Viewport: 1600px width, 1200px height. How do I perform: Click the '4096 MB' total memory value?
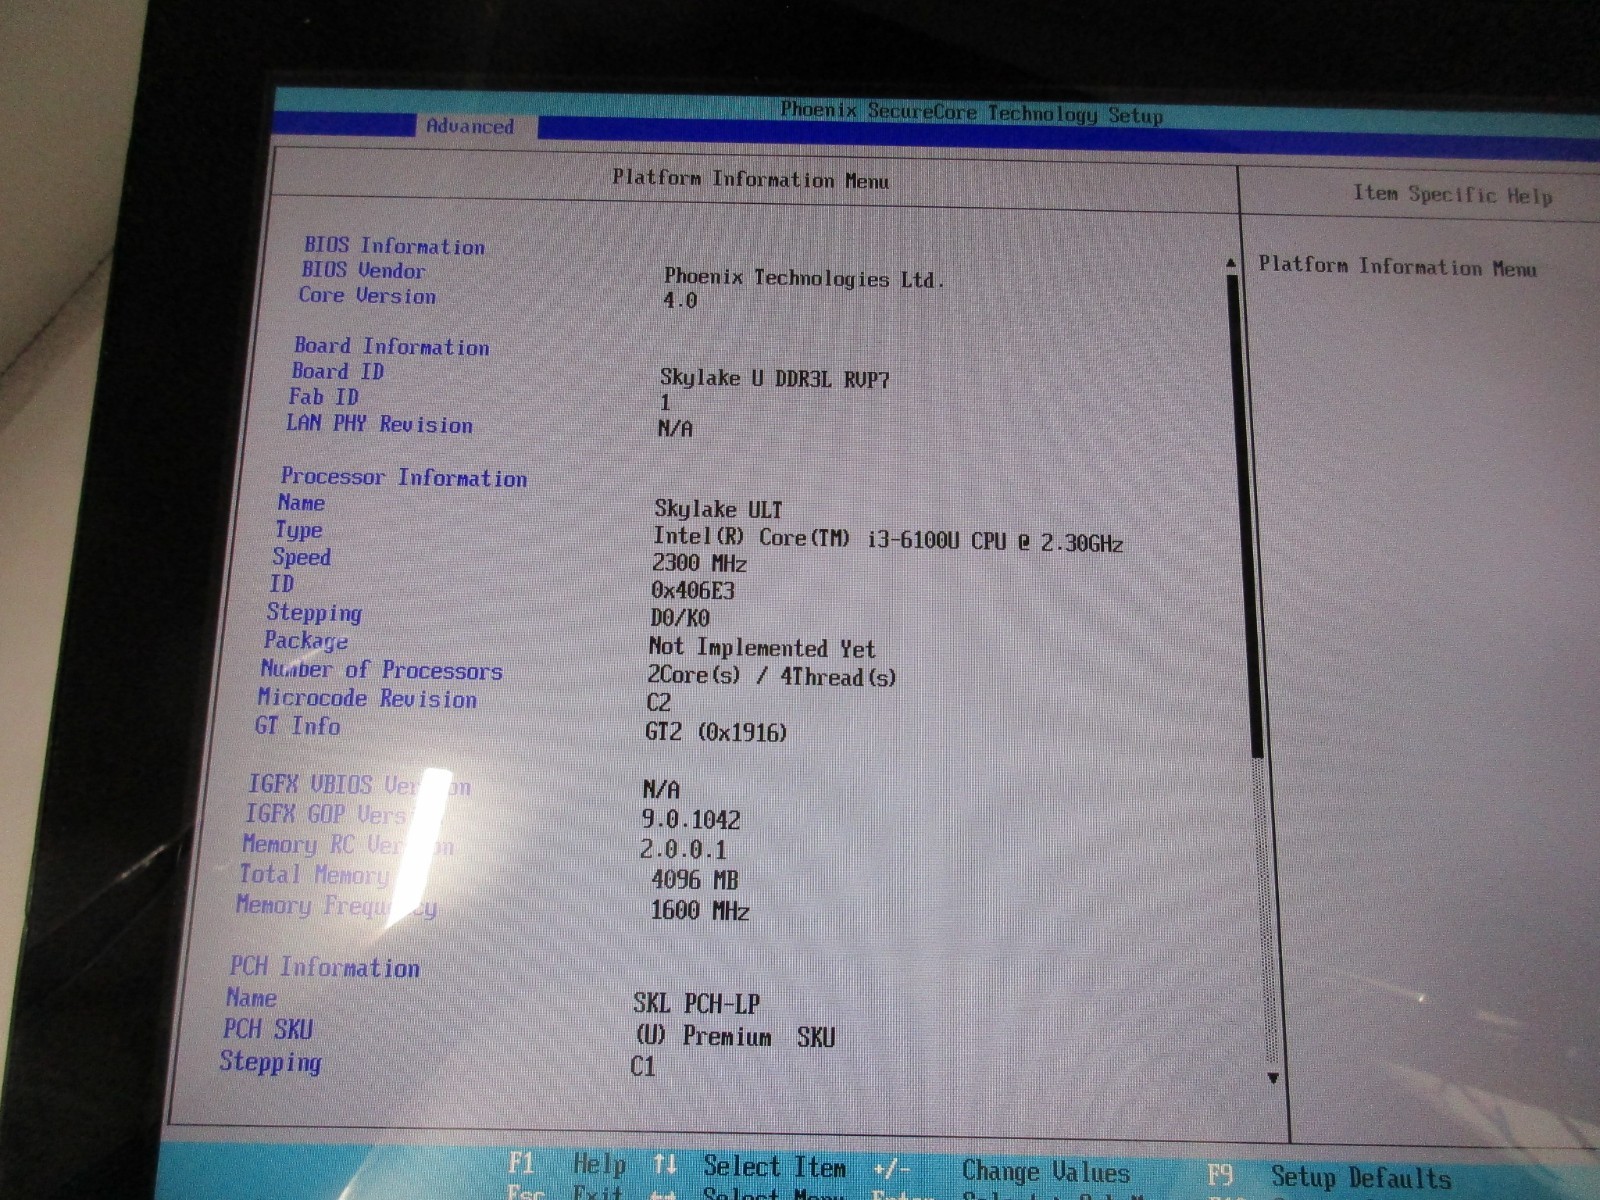pos(695,880)
